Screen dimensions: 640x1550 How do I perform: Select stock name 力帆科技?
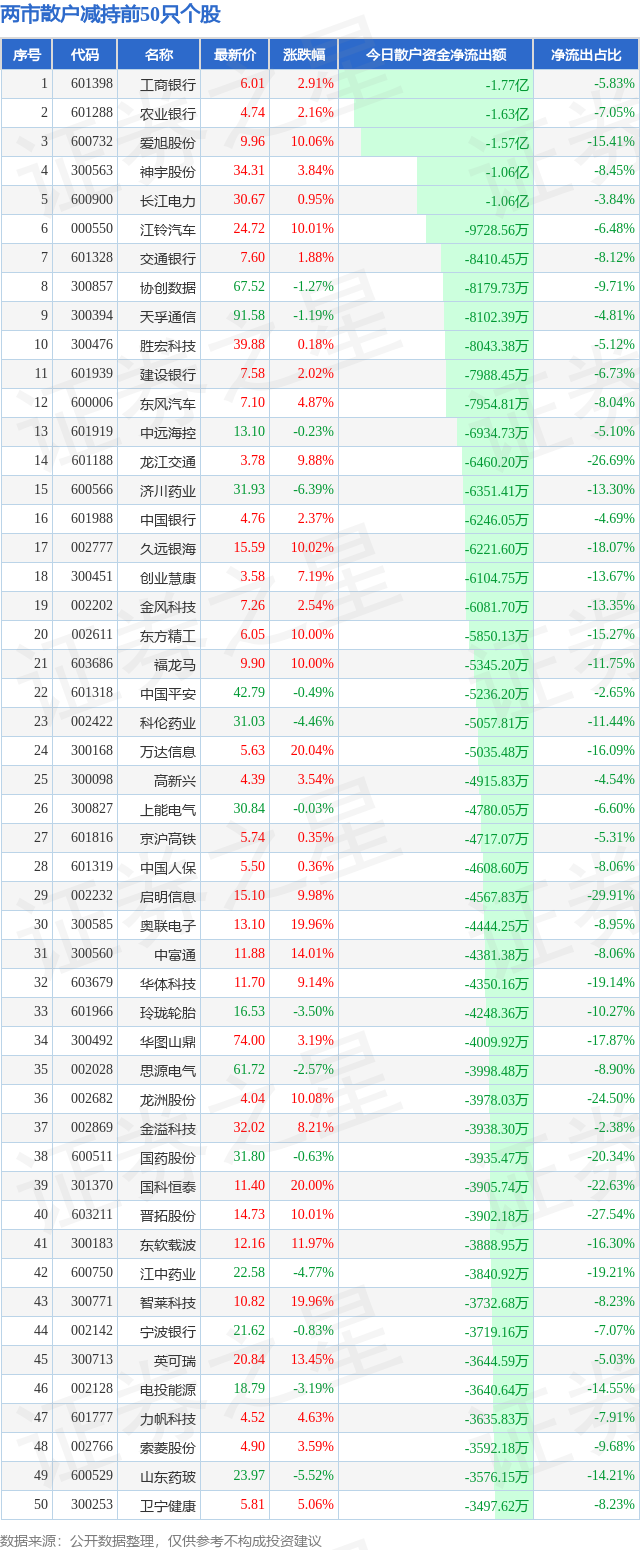tap(168, 1419)
